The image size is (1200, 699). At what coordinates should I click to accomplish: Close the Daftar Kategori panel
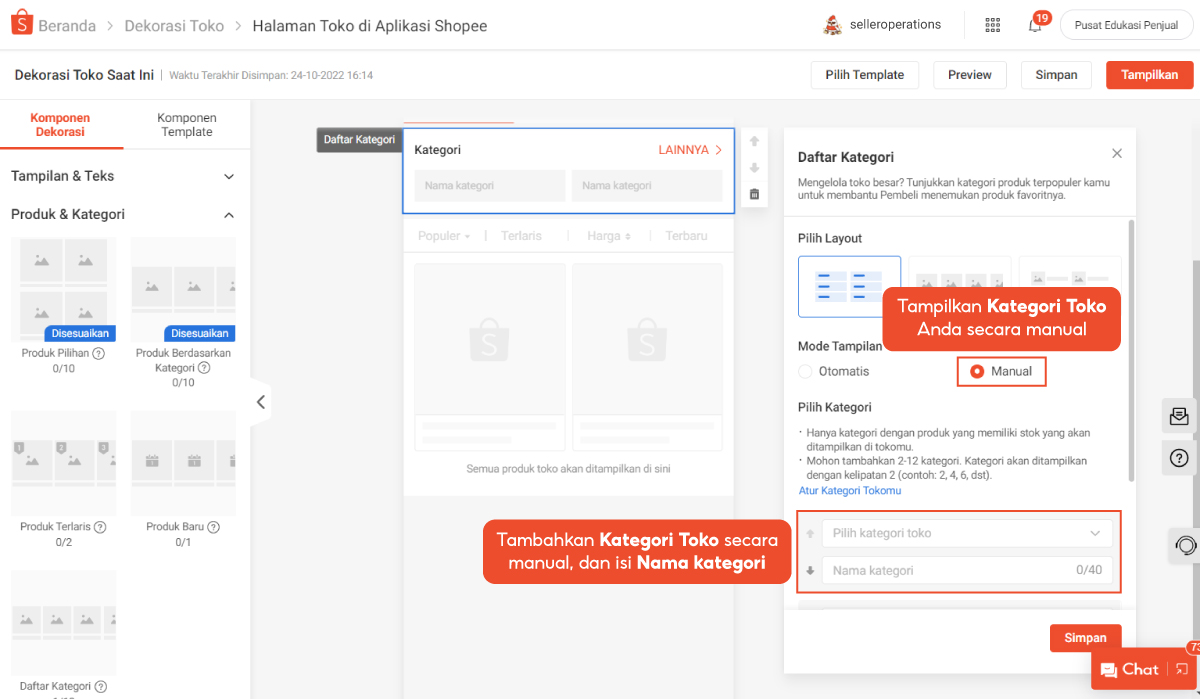(x=1117, y=154)
